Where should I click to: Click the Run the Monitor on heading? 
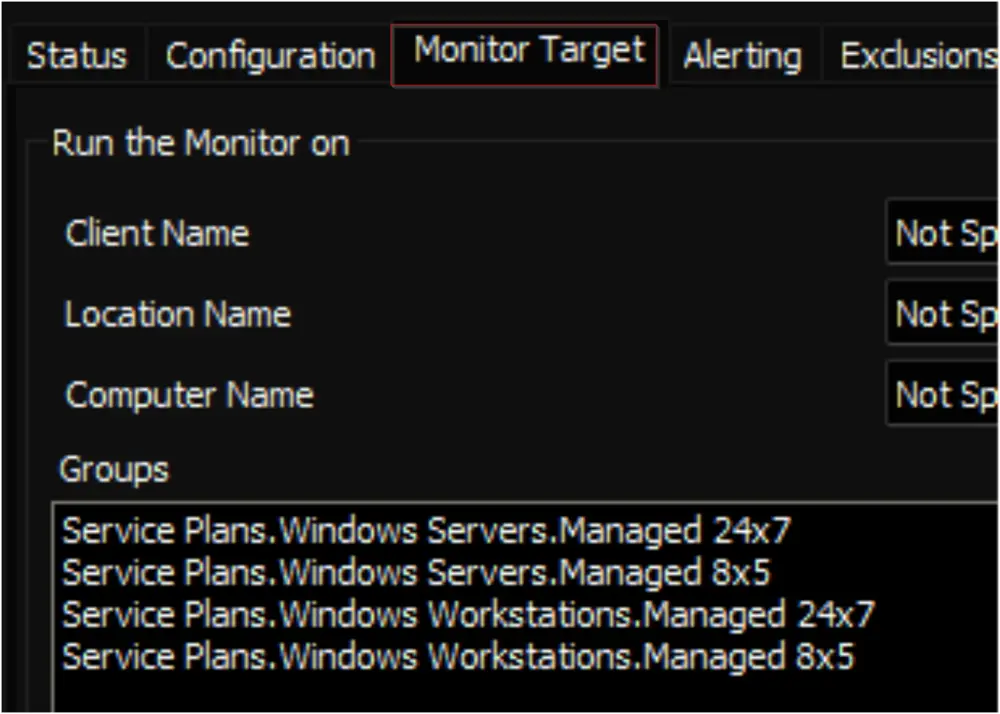pyautogui.click(x=201, y=142)
